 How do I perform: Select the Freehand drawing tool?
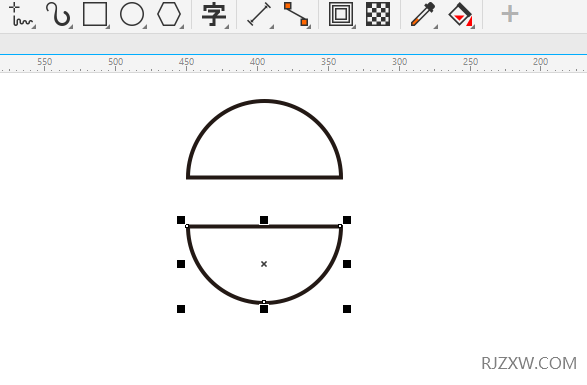coord(20,14)
